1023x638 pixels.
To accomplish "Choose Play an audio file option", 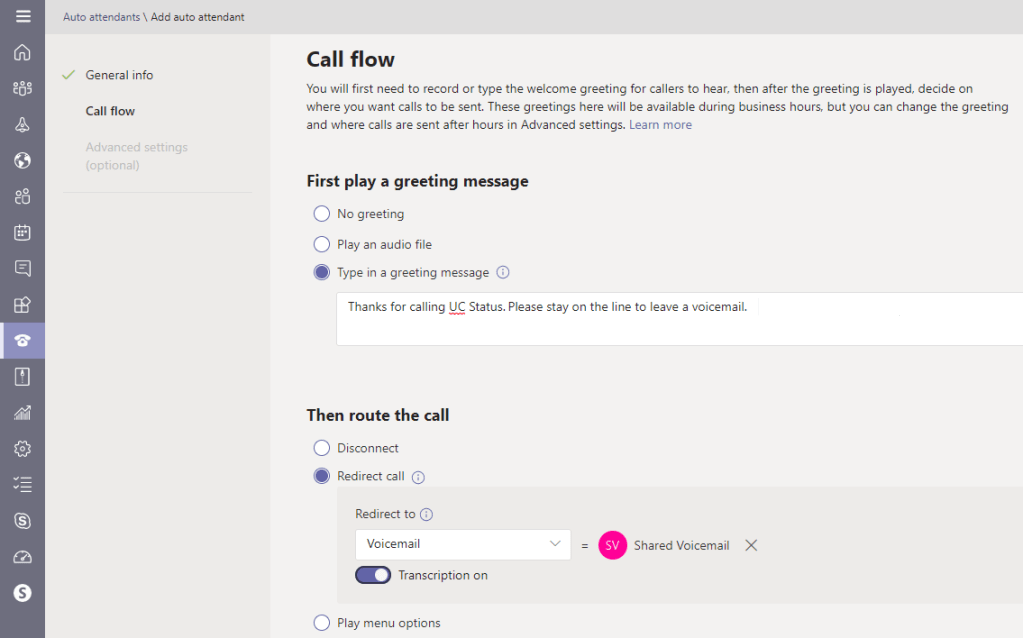I will click(x=321, y=244).
